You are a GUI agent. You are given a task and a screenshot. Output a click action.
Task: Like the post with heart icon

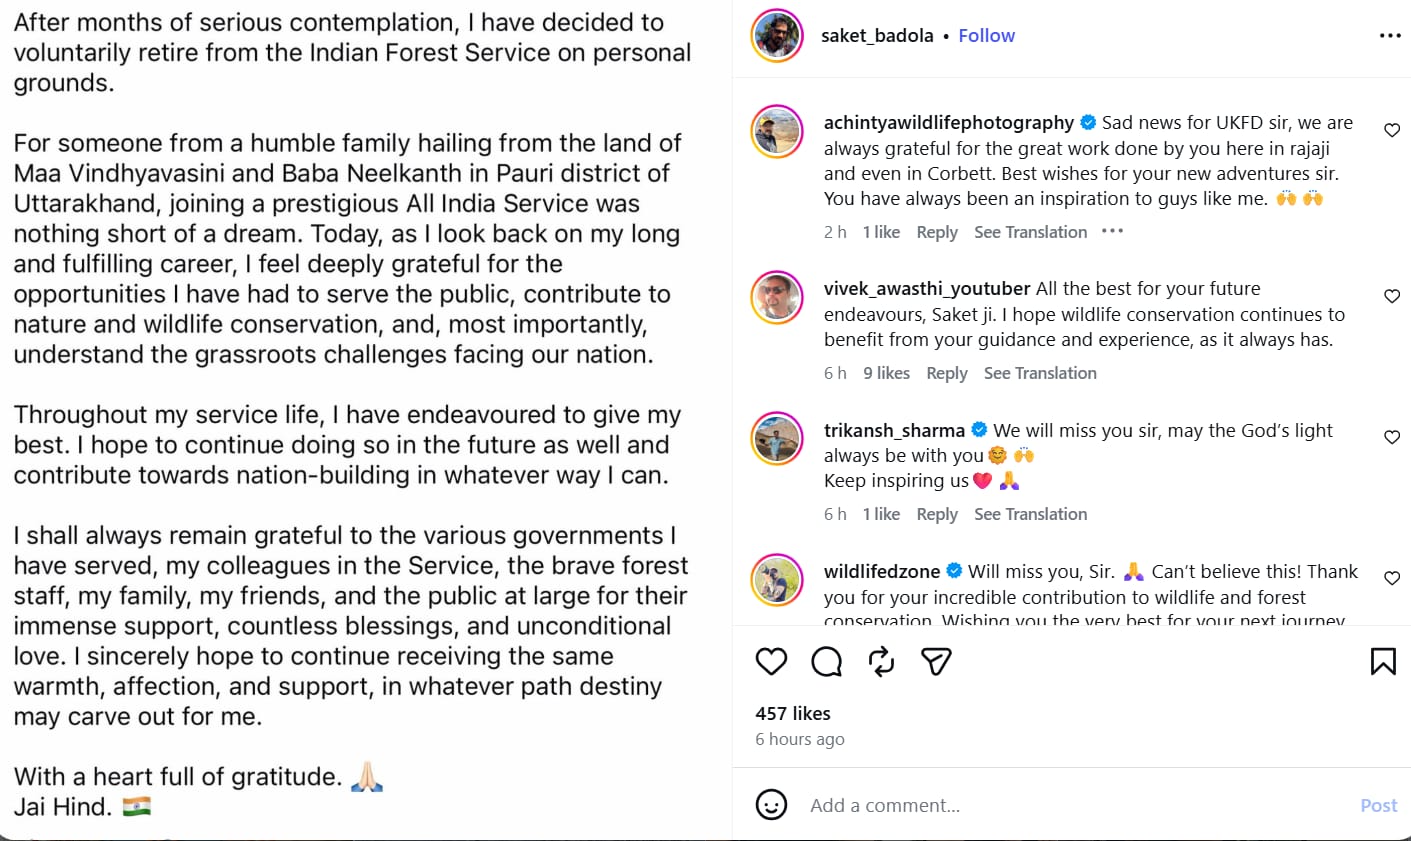tap(771, 661)
